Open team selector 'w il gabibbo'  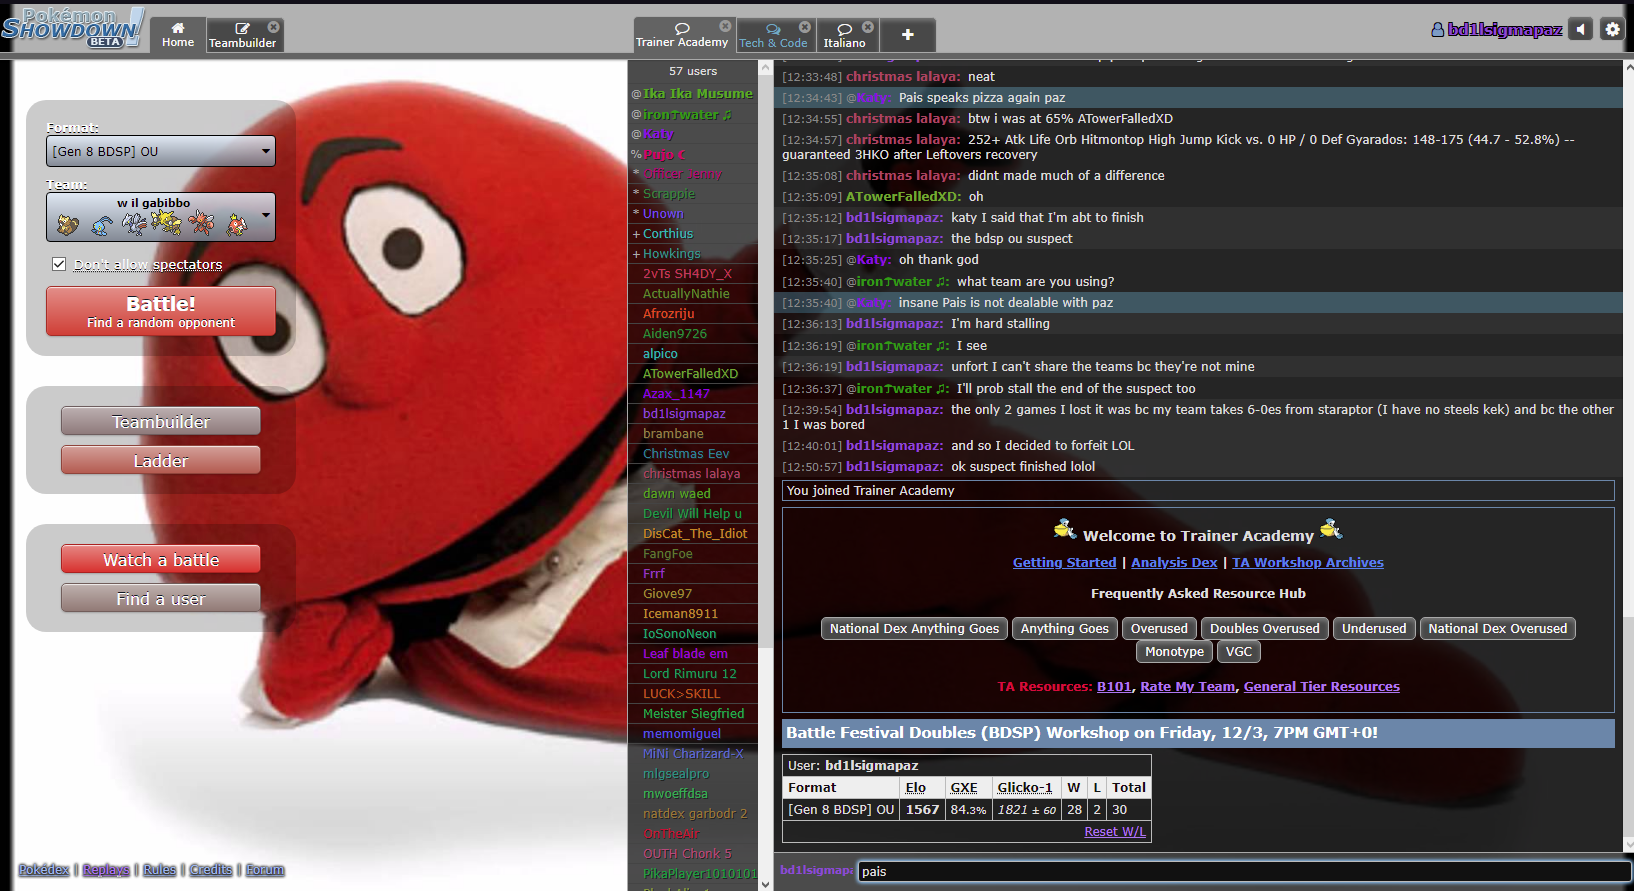(160, 217)
